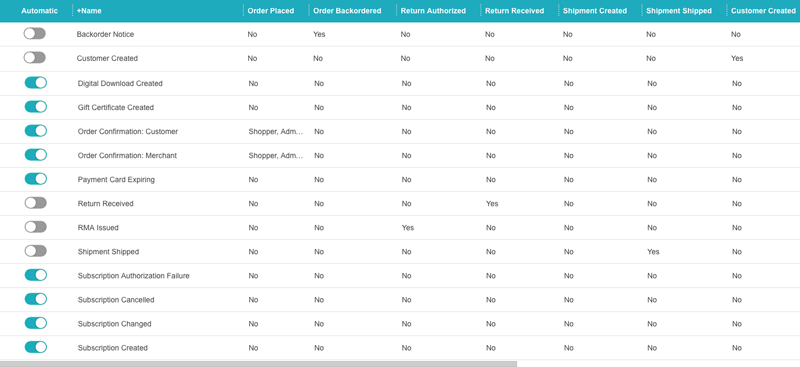Screen dimensions: 800x367
Task: Click Shipment Shipped No for Subscription Changed
Action: pos(652,324)
